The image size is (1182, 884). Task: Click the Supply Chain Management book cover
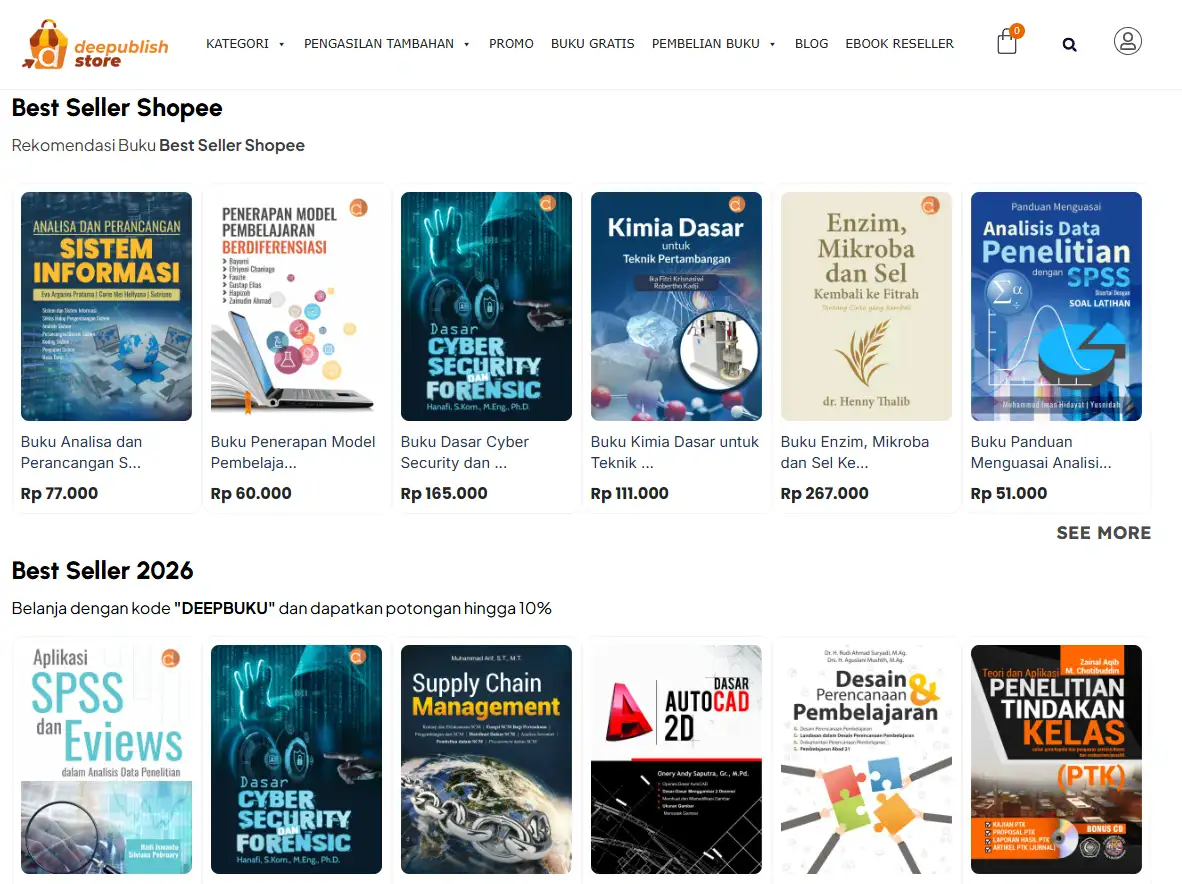pos(486,759)
